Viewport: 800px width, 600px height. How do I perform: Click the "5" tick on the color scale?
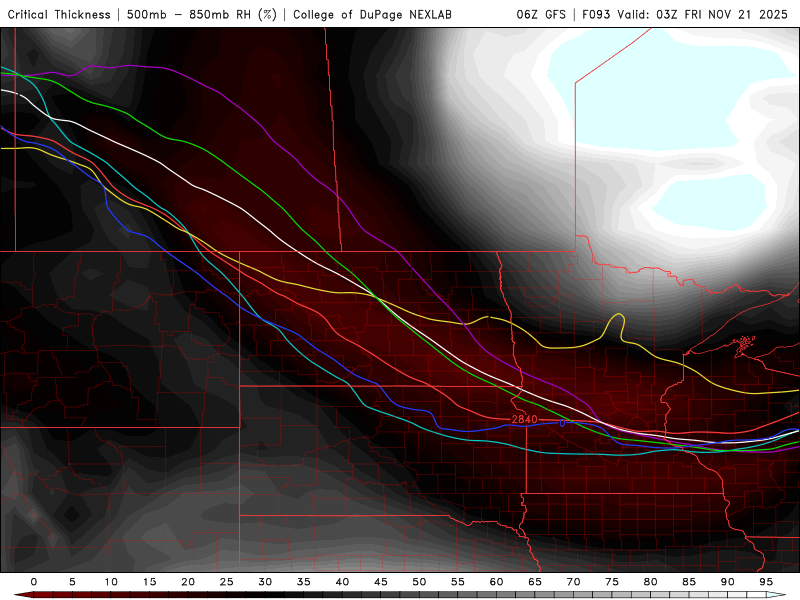click(72, 582)
